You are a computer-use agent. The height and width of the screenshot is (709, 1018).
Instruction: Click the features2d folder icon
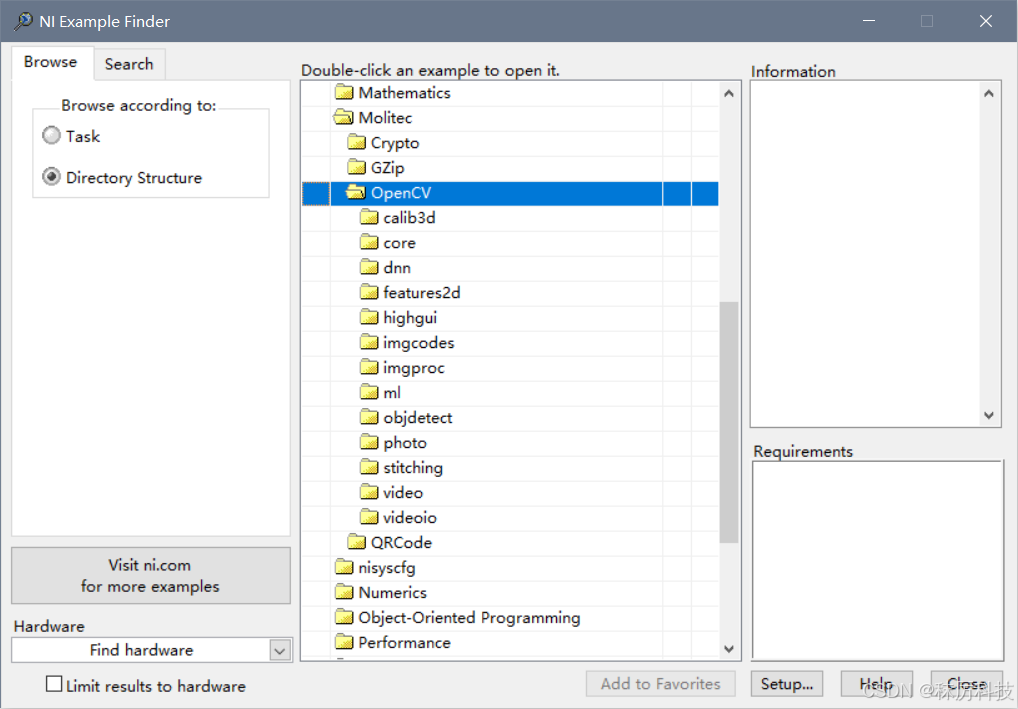pos(369,292)
